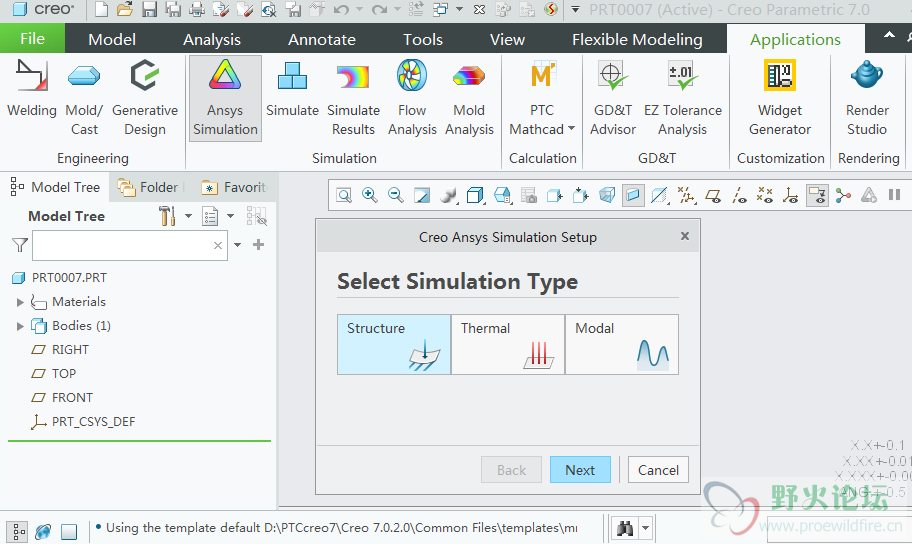Launch Render Studio

pyautogui.click(x=867, y=98)
